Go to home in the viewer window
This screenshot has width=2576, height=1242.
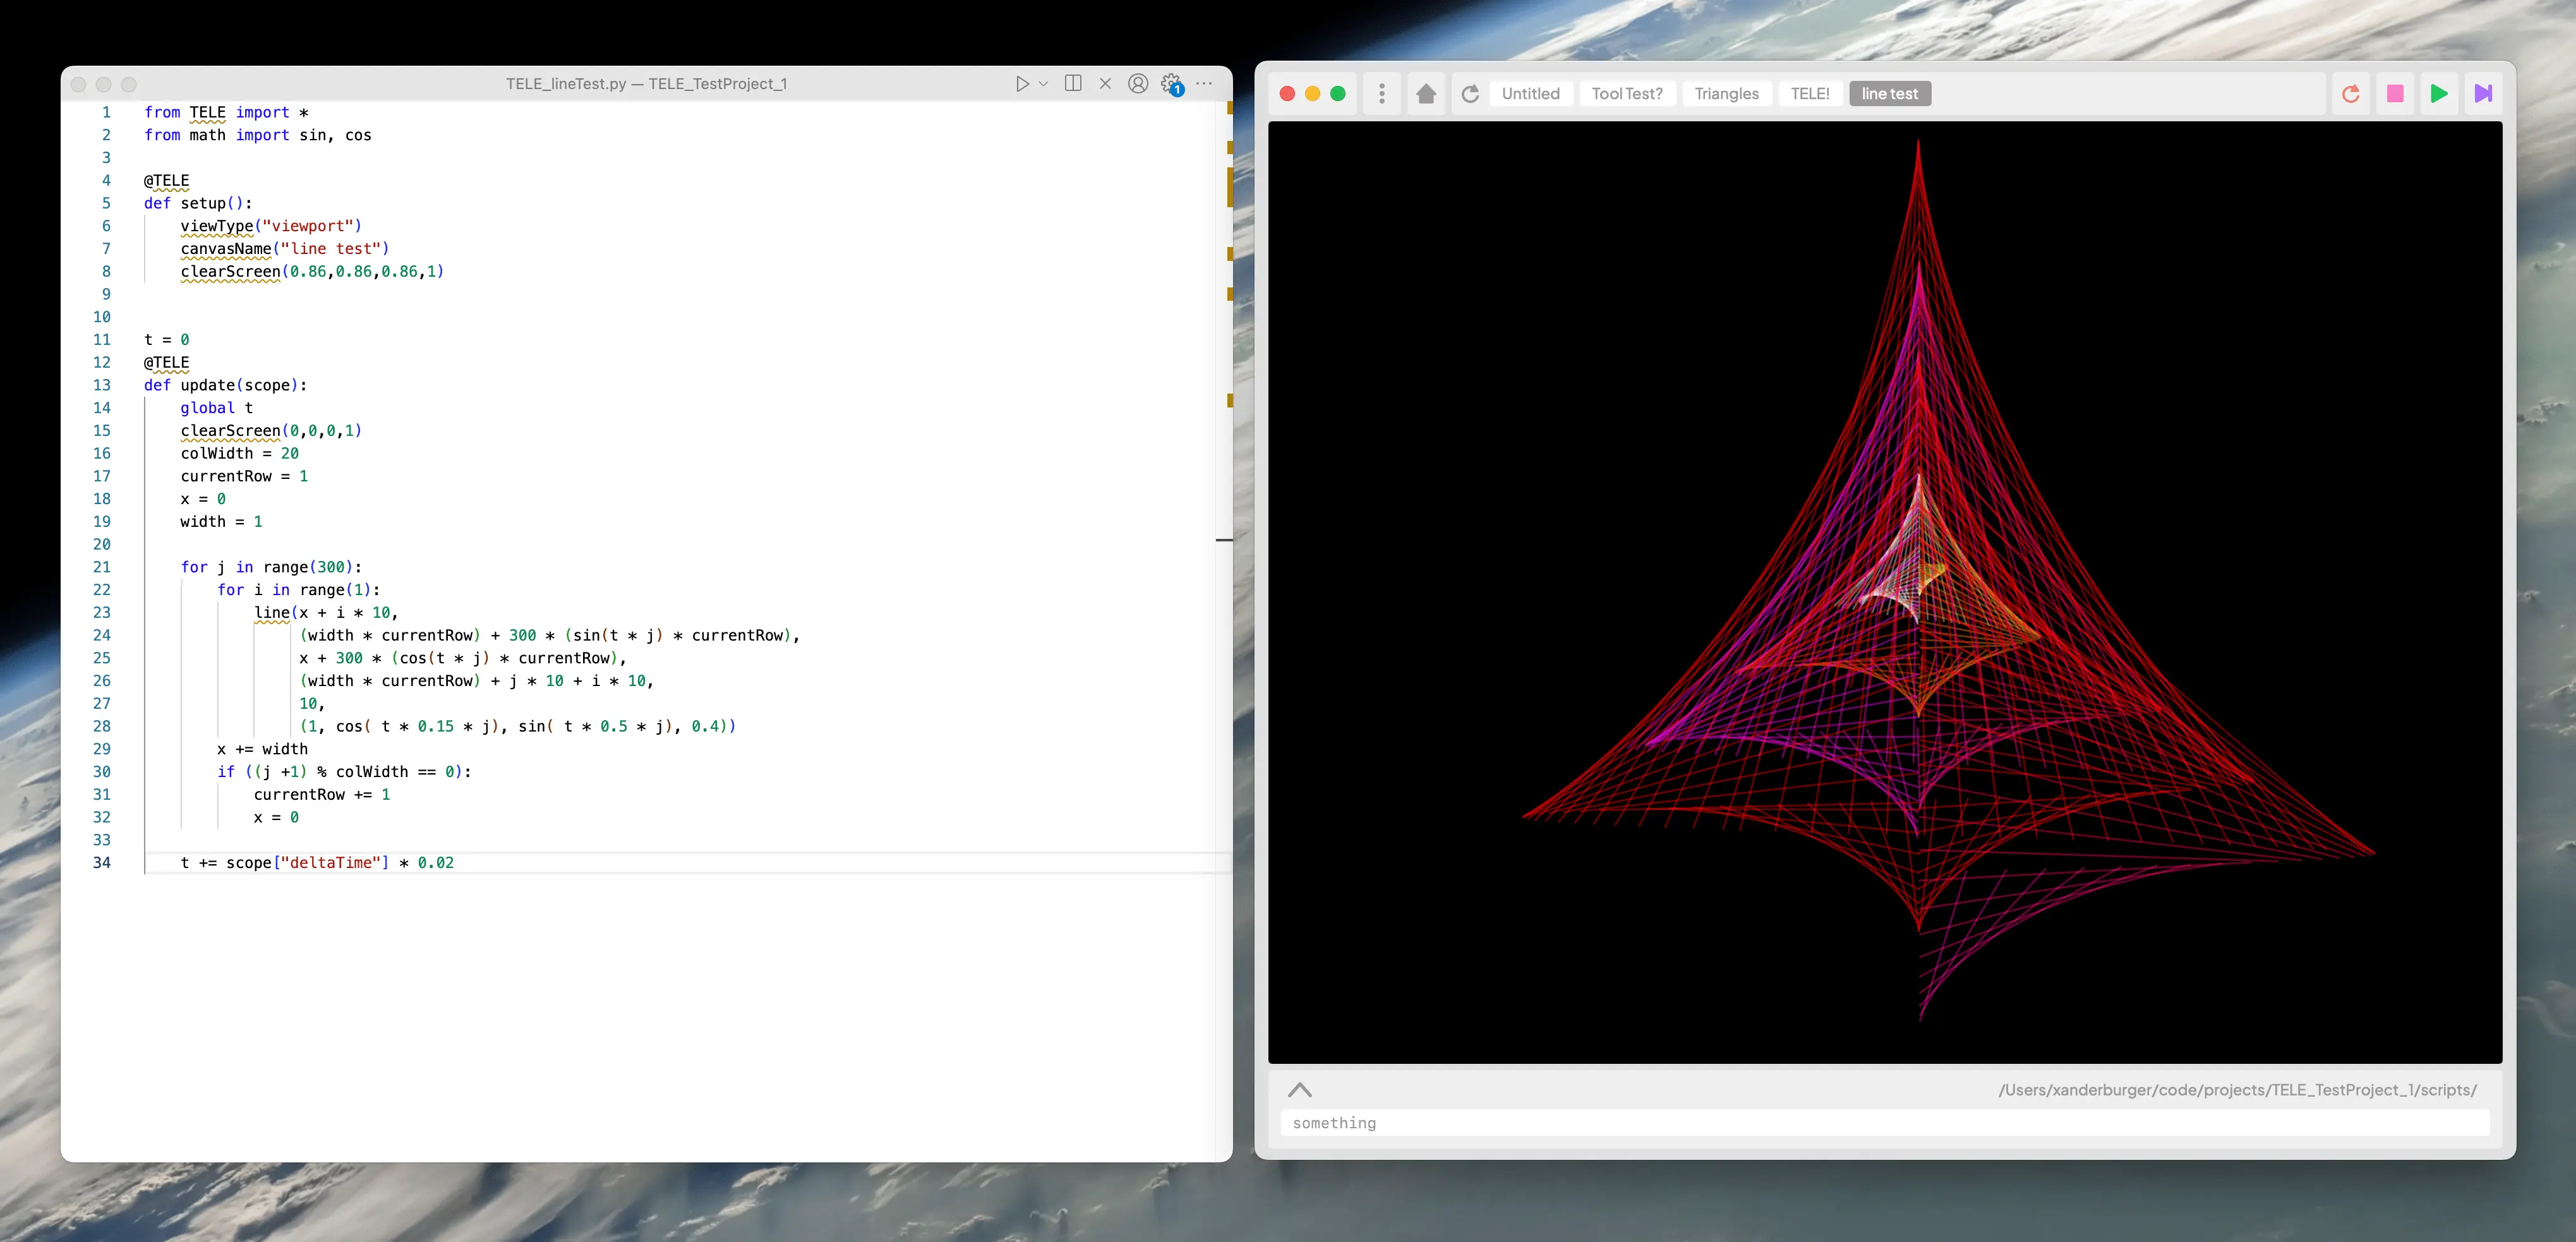tap(1426, 94)
